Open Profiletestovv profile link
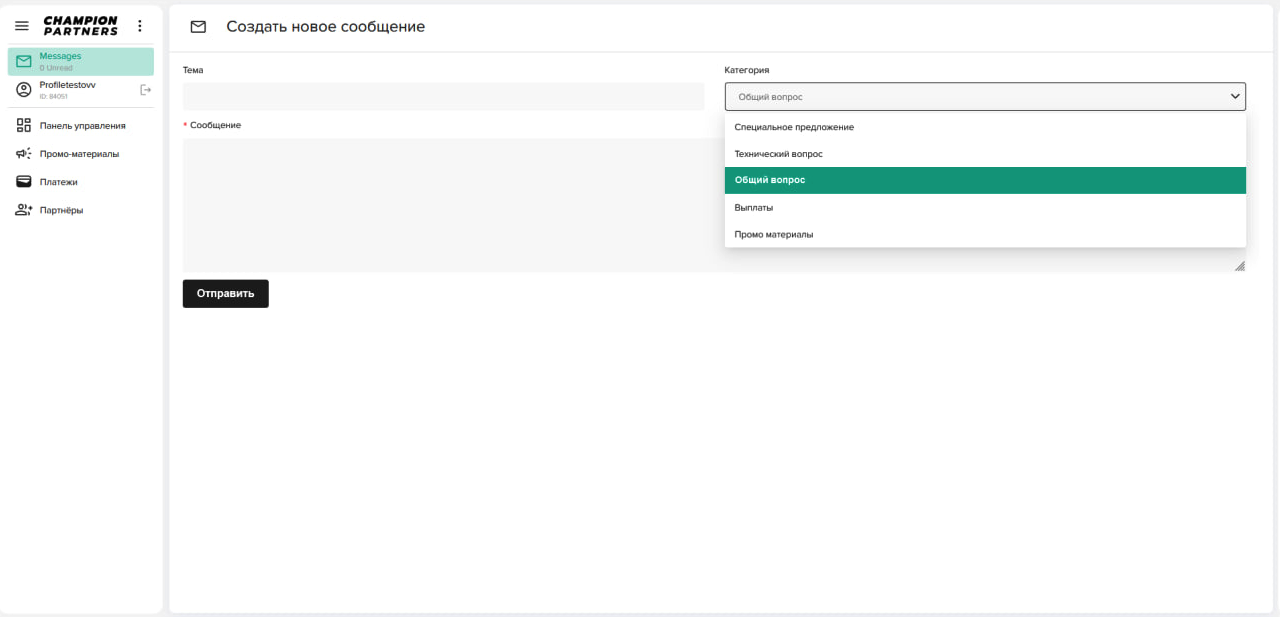 point(68,86)
